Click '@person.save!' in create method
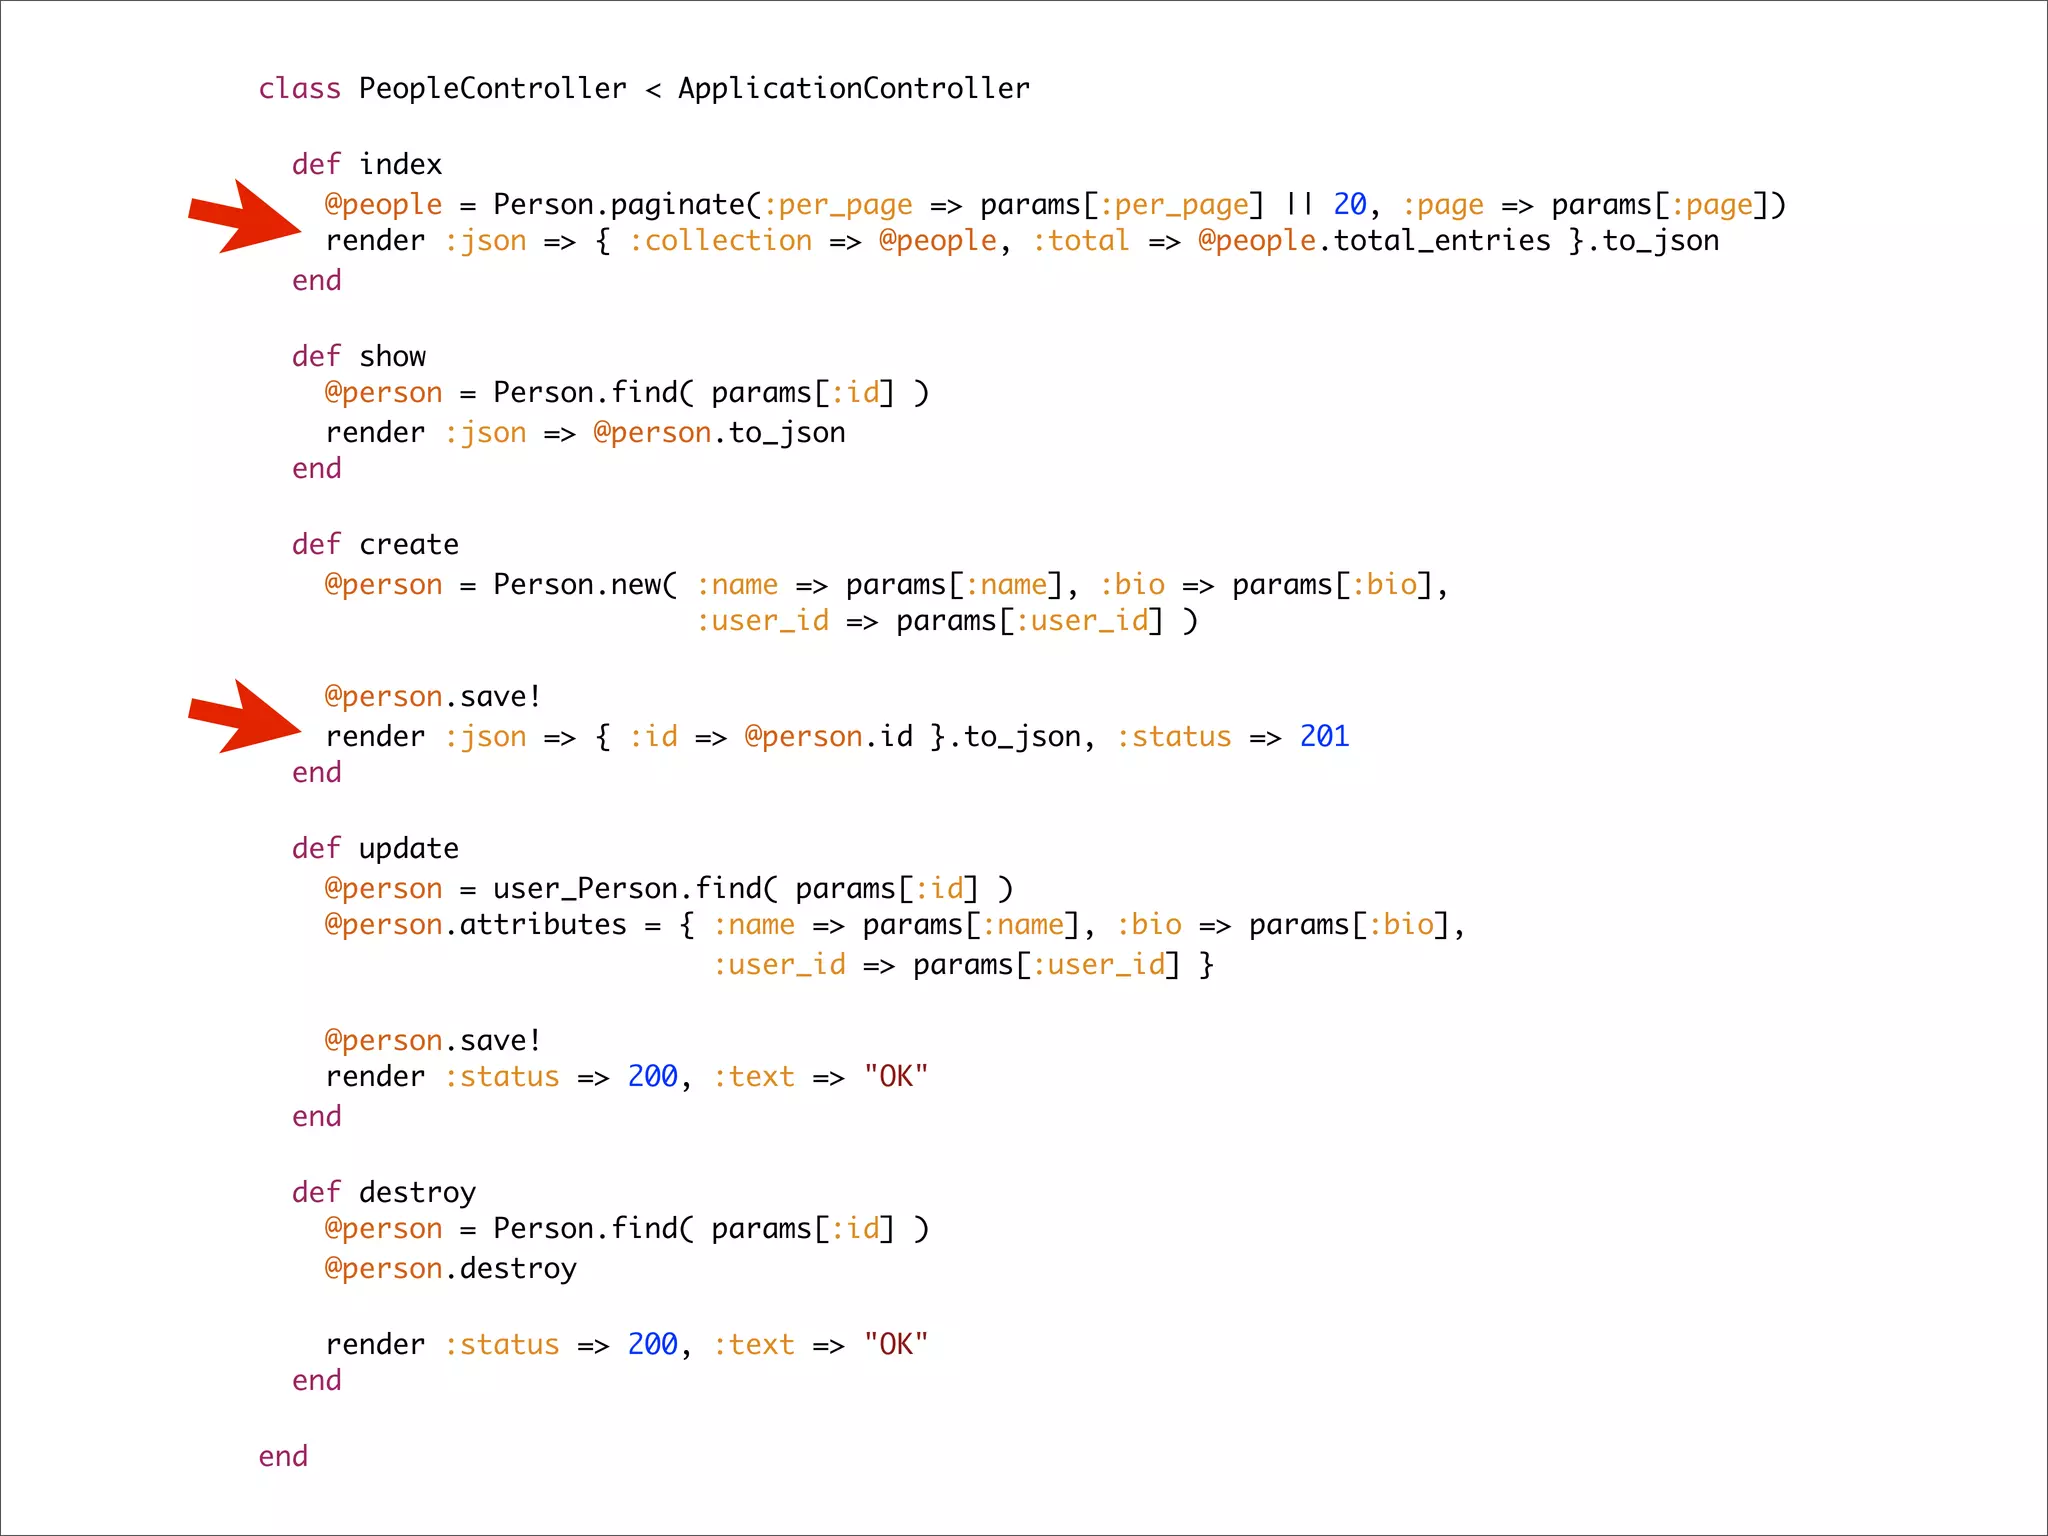The width and height of the screenshot is (2048, 1536). tap(433, 696)
